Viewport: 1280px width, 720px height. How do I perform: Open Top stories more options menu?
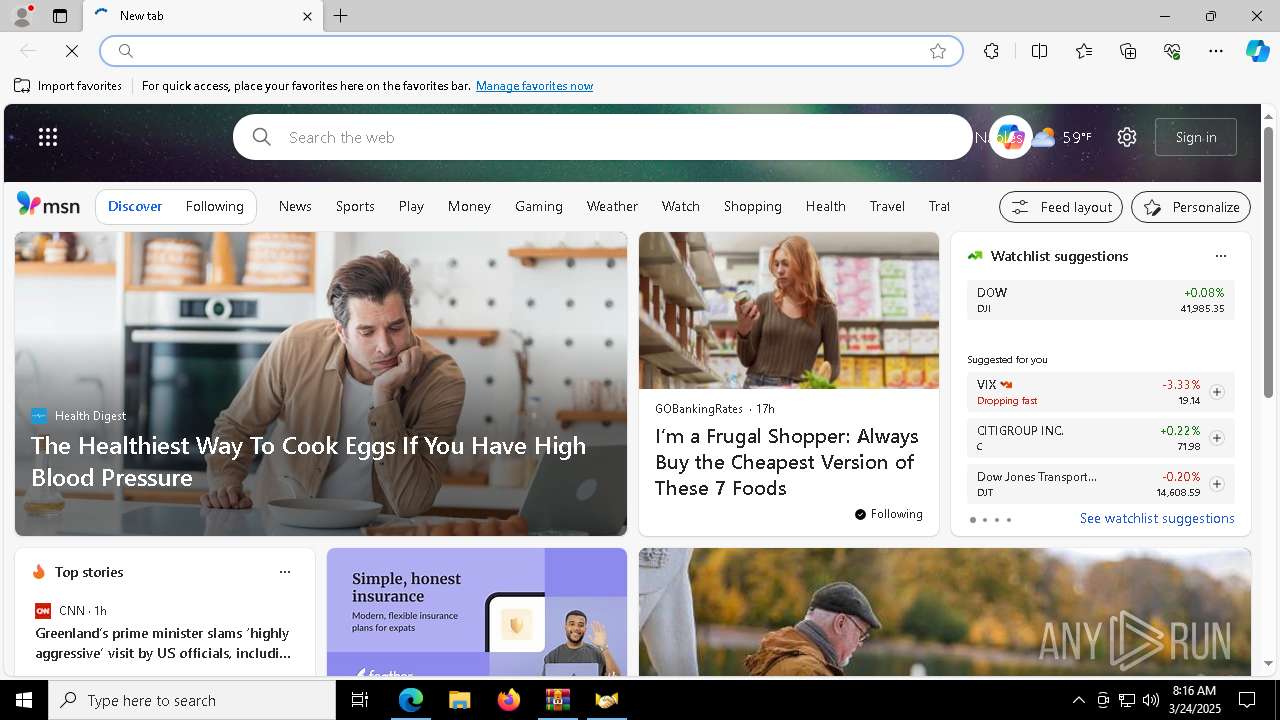[x=285, y=572]
